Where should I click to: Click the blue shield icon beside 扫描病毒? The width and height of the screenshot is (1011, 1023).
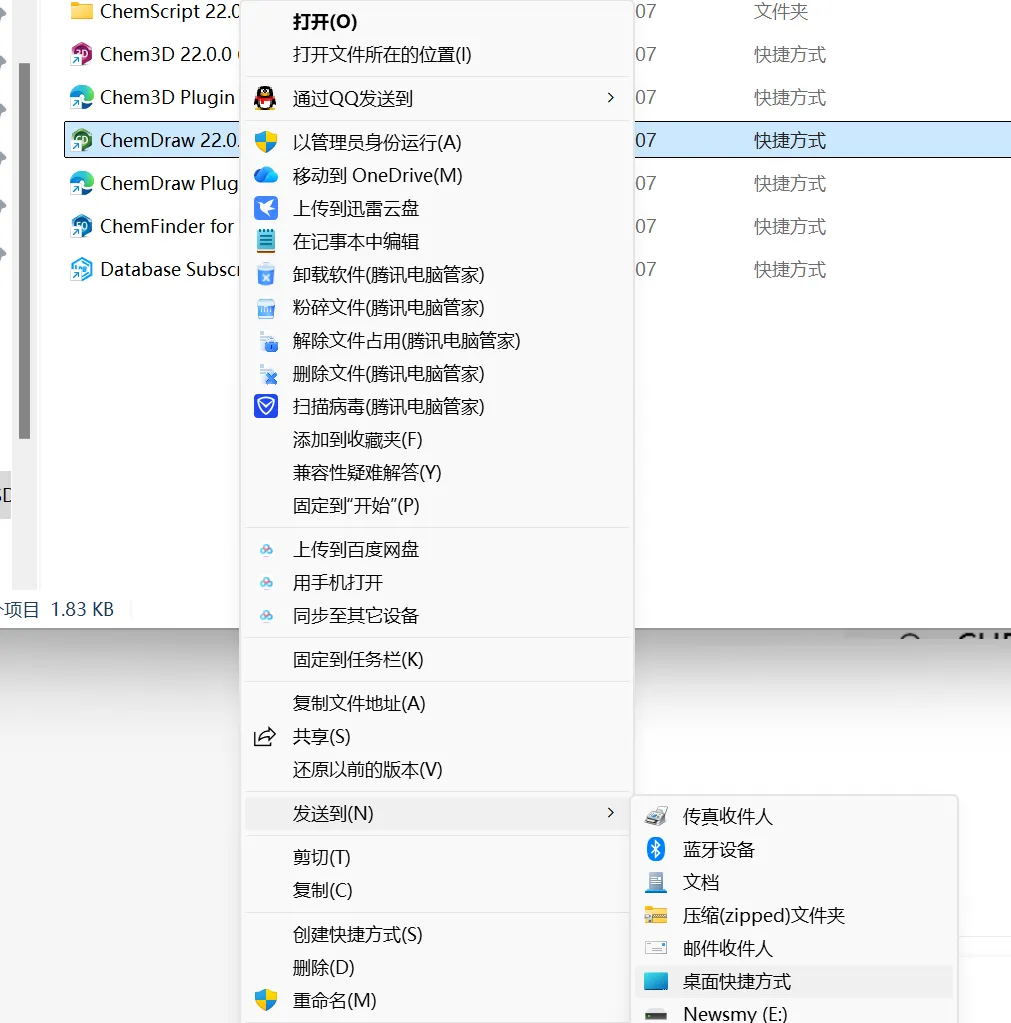coord(265,406)
